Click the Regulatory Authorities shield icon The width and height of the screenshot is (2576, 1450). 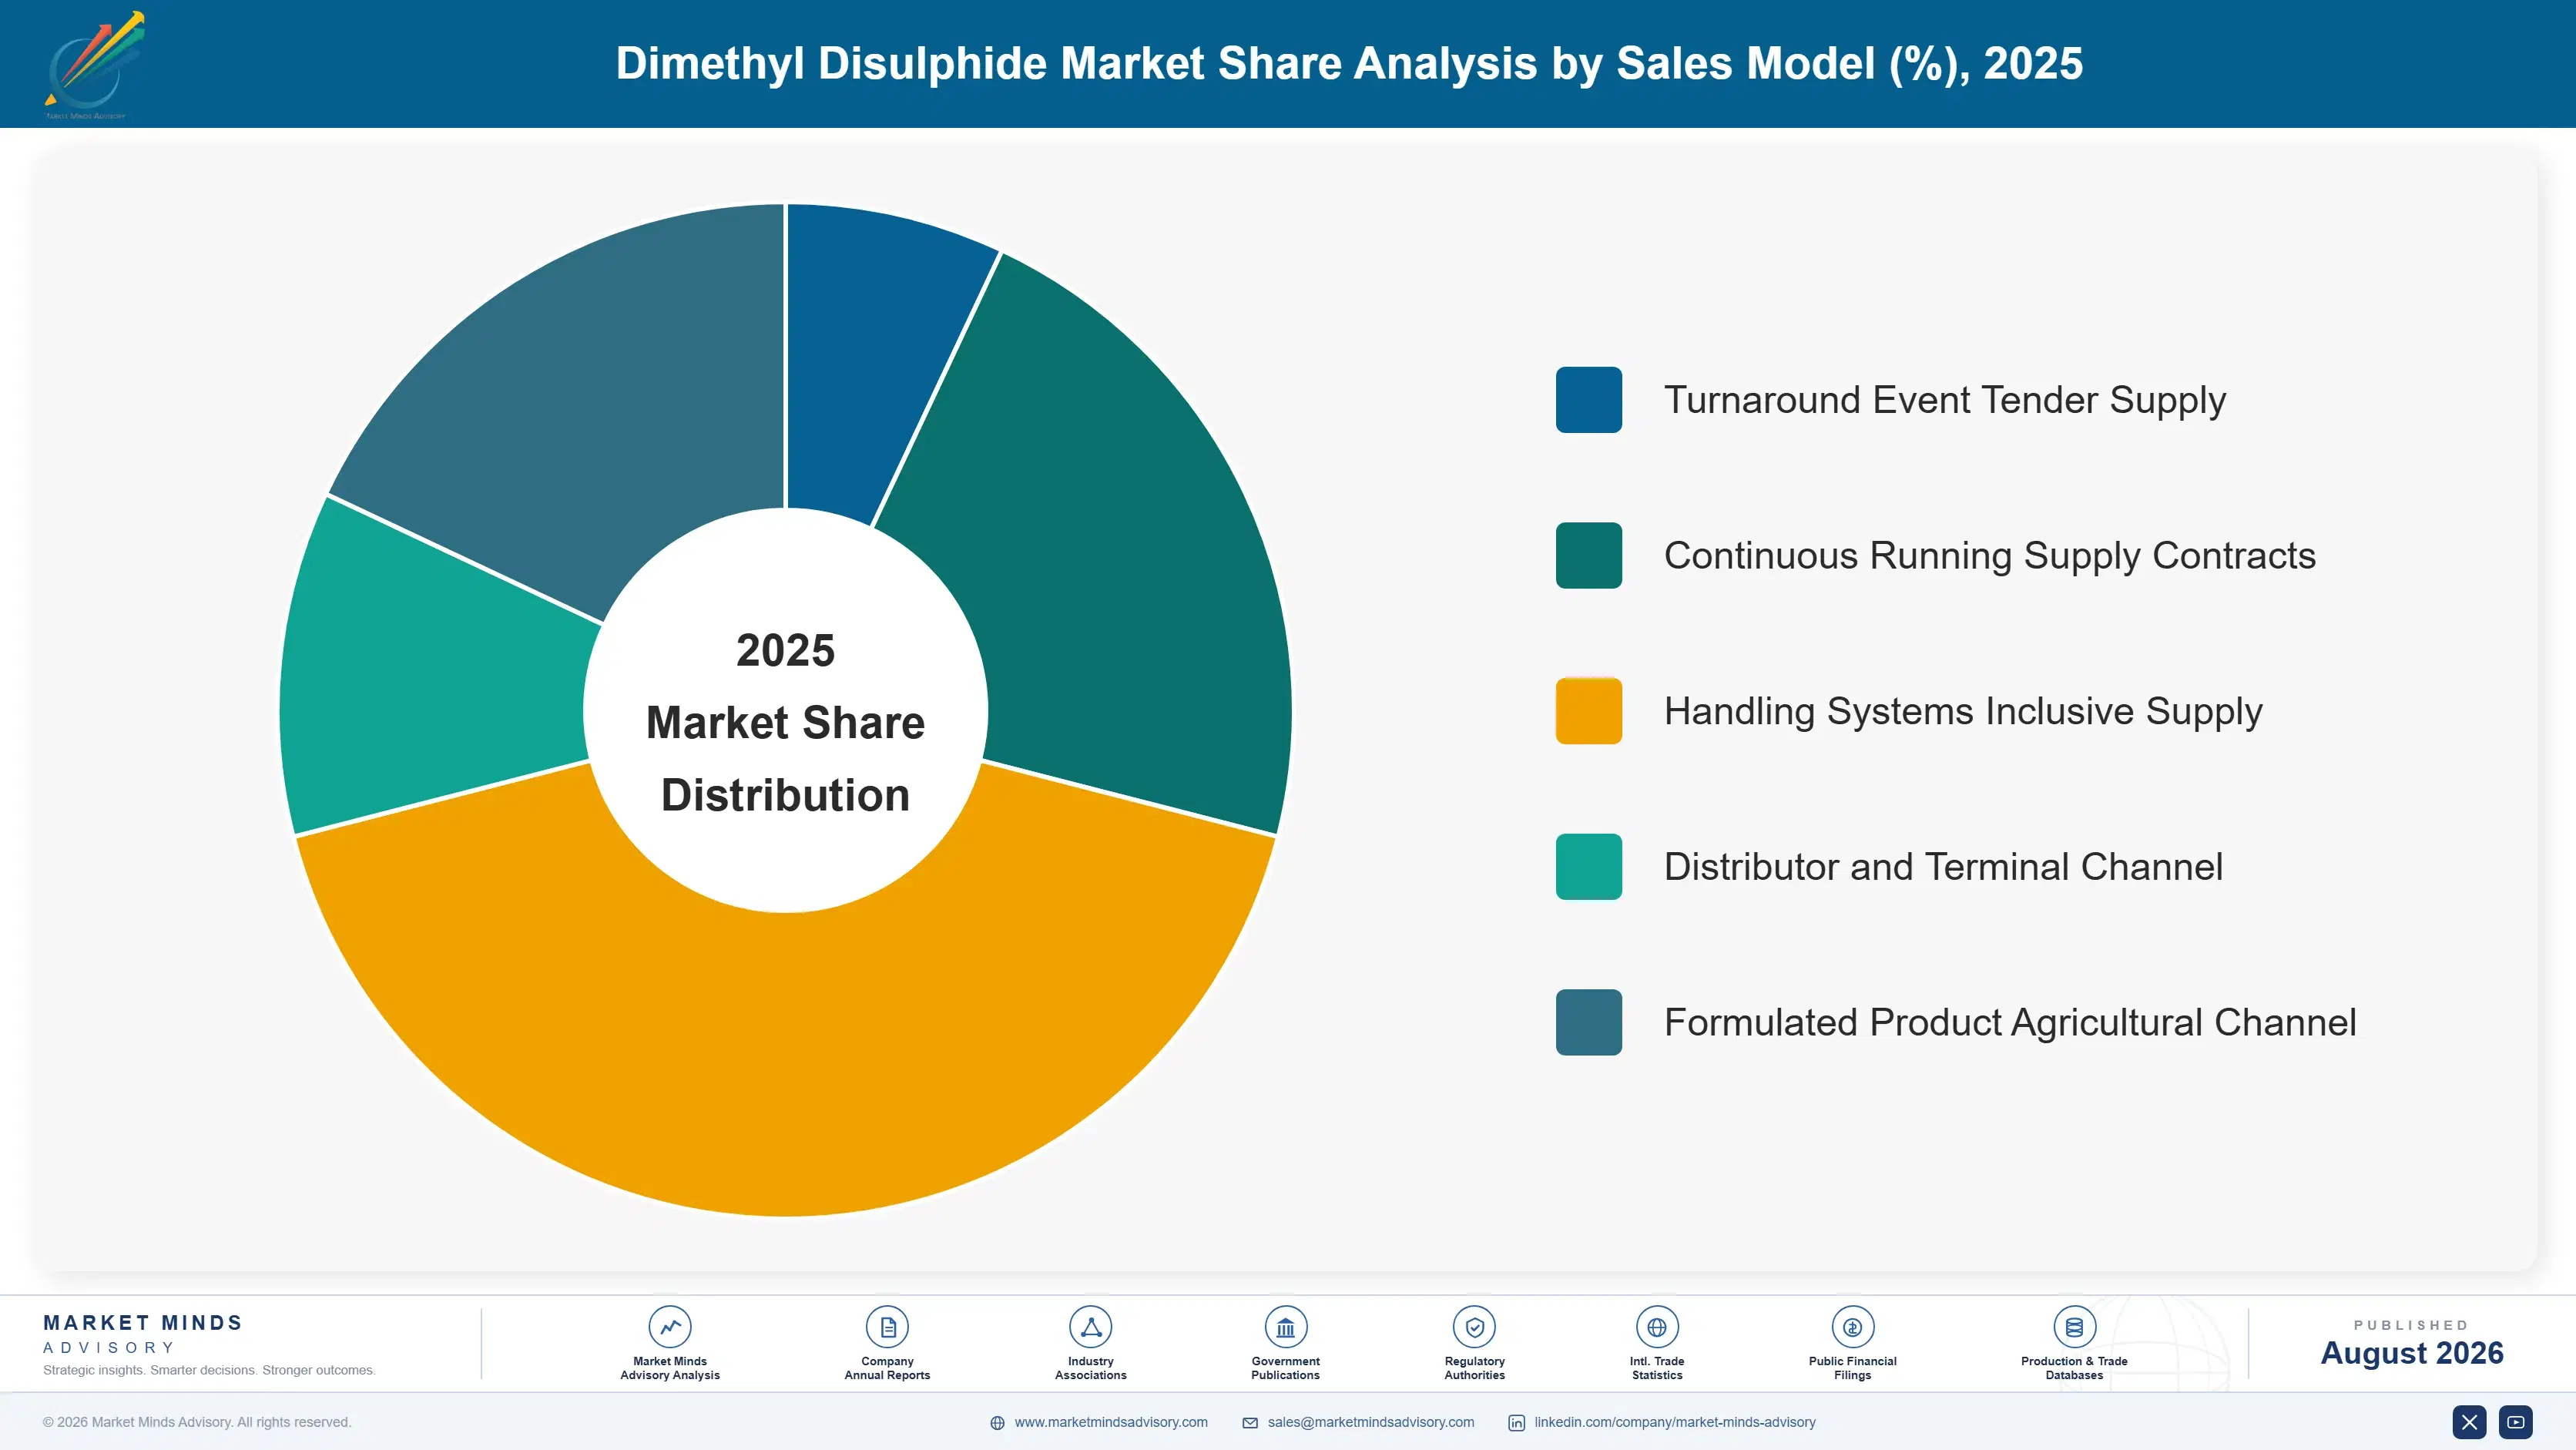pos(1474,1327)
